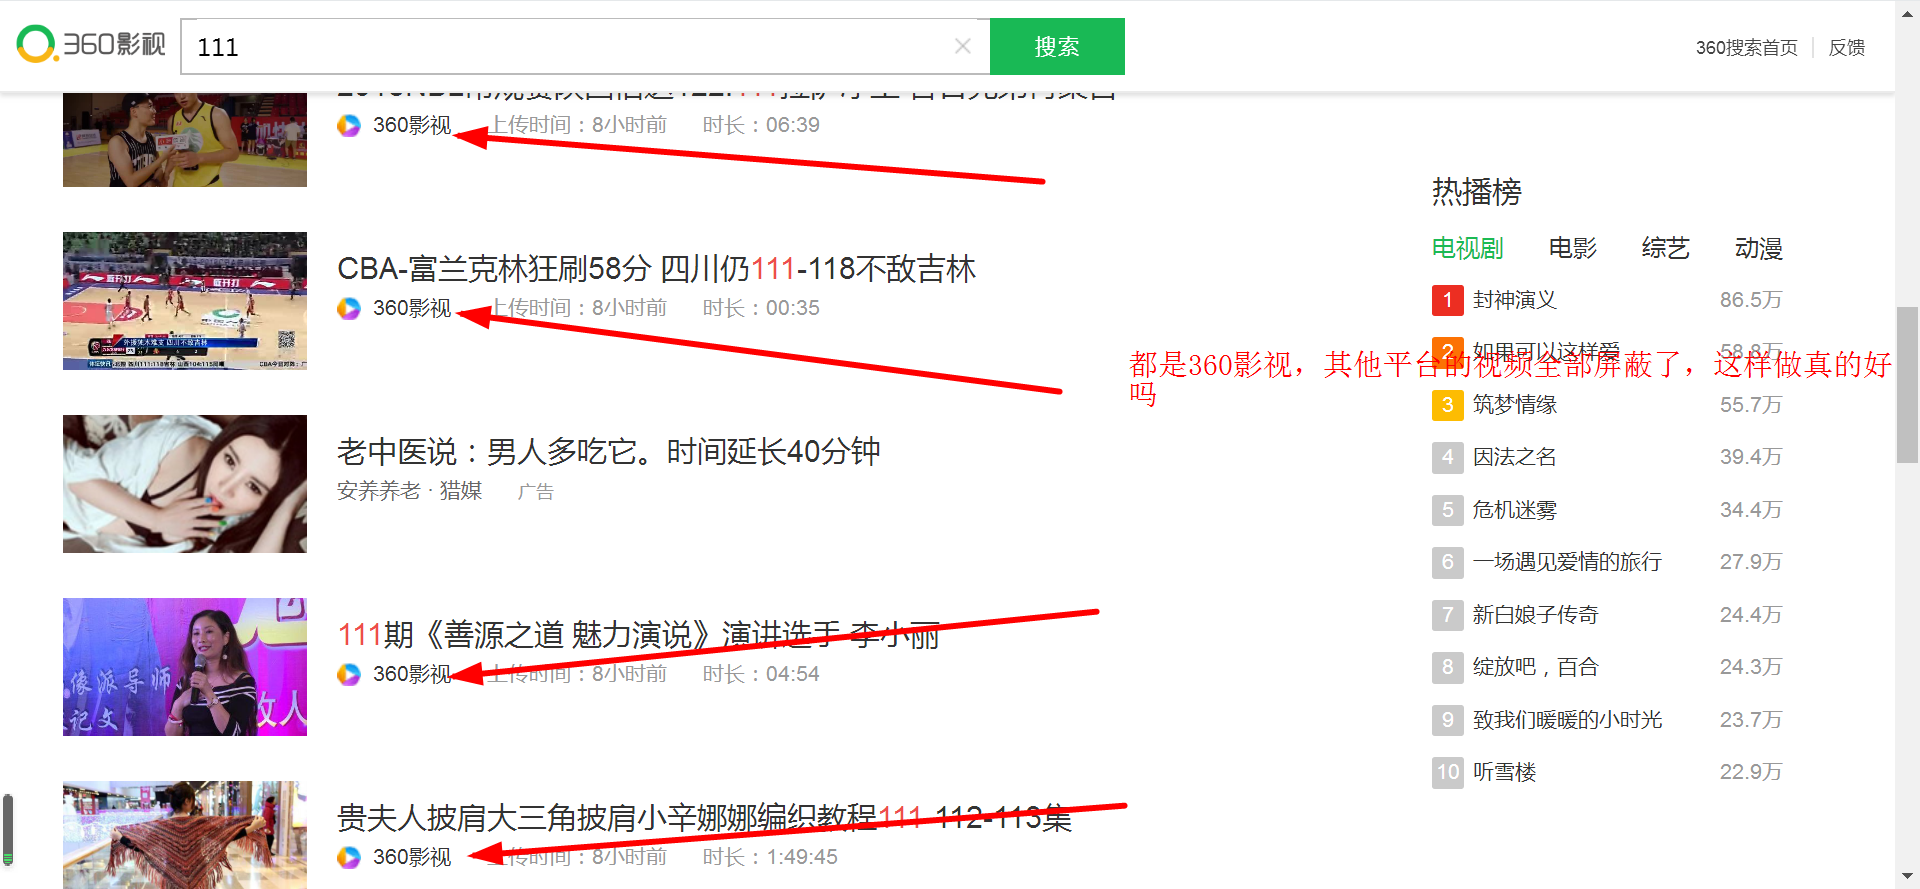The image size is (1920, 889).
Task: Click 360影视 source icon under the knitting video
Action: pyautogui.click(x=349, y=857)
